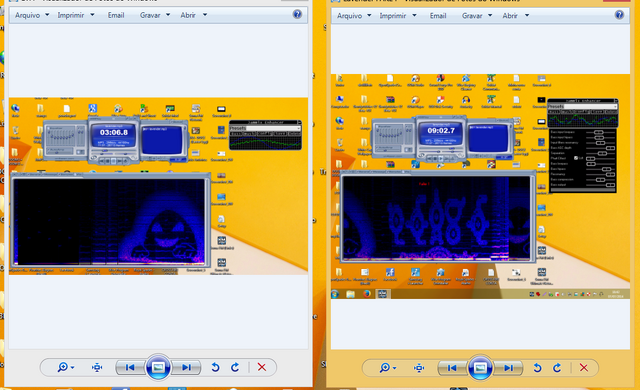Start slideshow in the right viewer

[480, 368]
